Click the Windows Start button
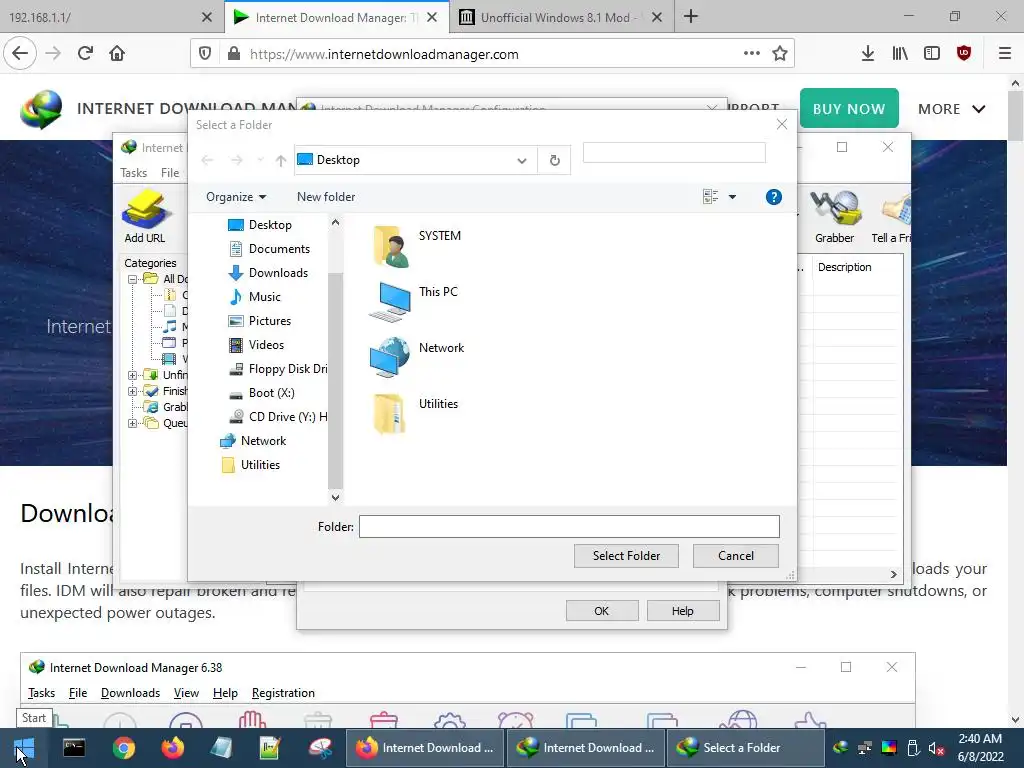The height and width of the screenshot is (768, 1024). click(24, 748)
